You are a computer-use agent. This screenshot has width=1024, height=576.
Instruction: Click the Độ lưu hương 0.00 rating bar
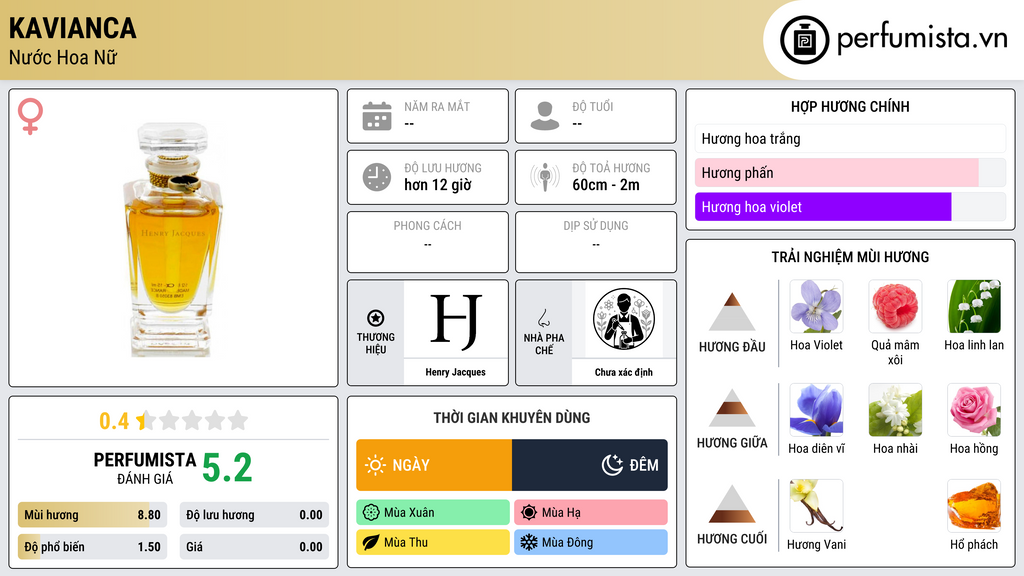pos(254,515)
